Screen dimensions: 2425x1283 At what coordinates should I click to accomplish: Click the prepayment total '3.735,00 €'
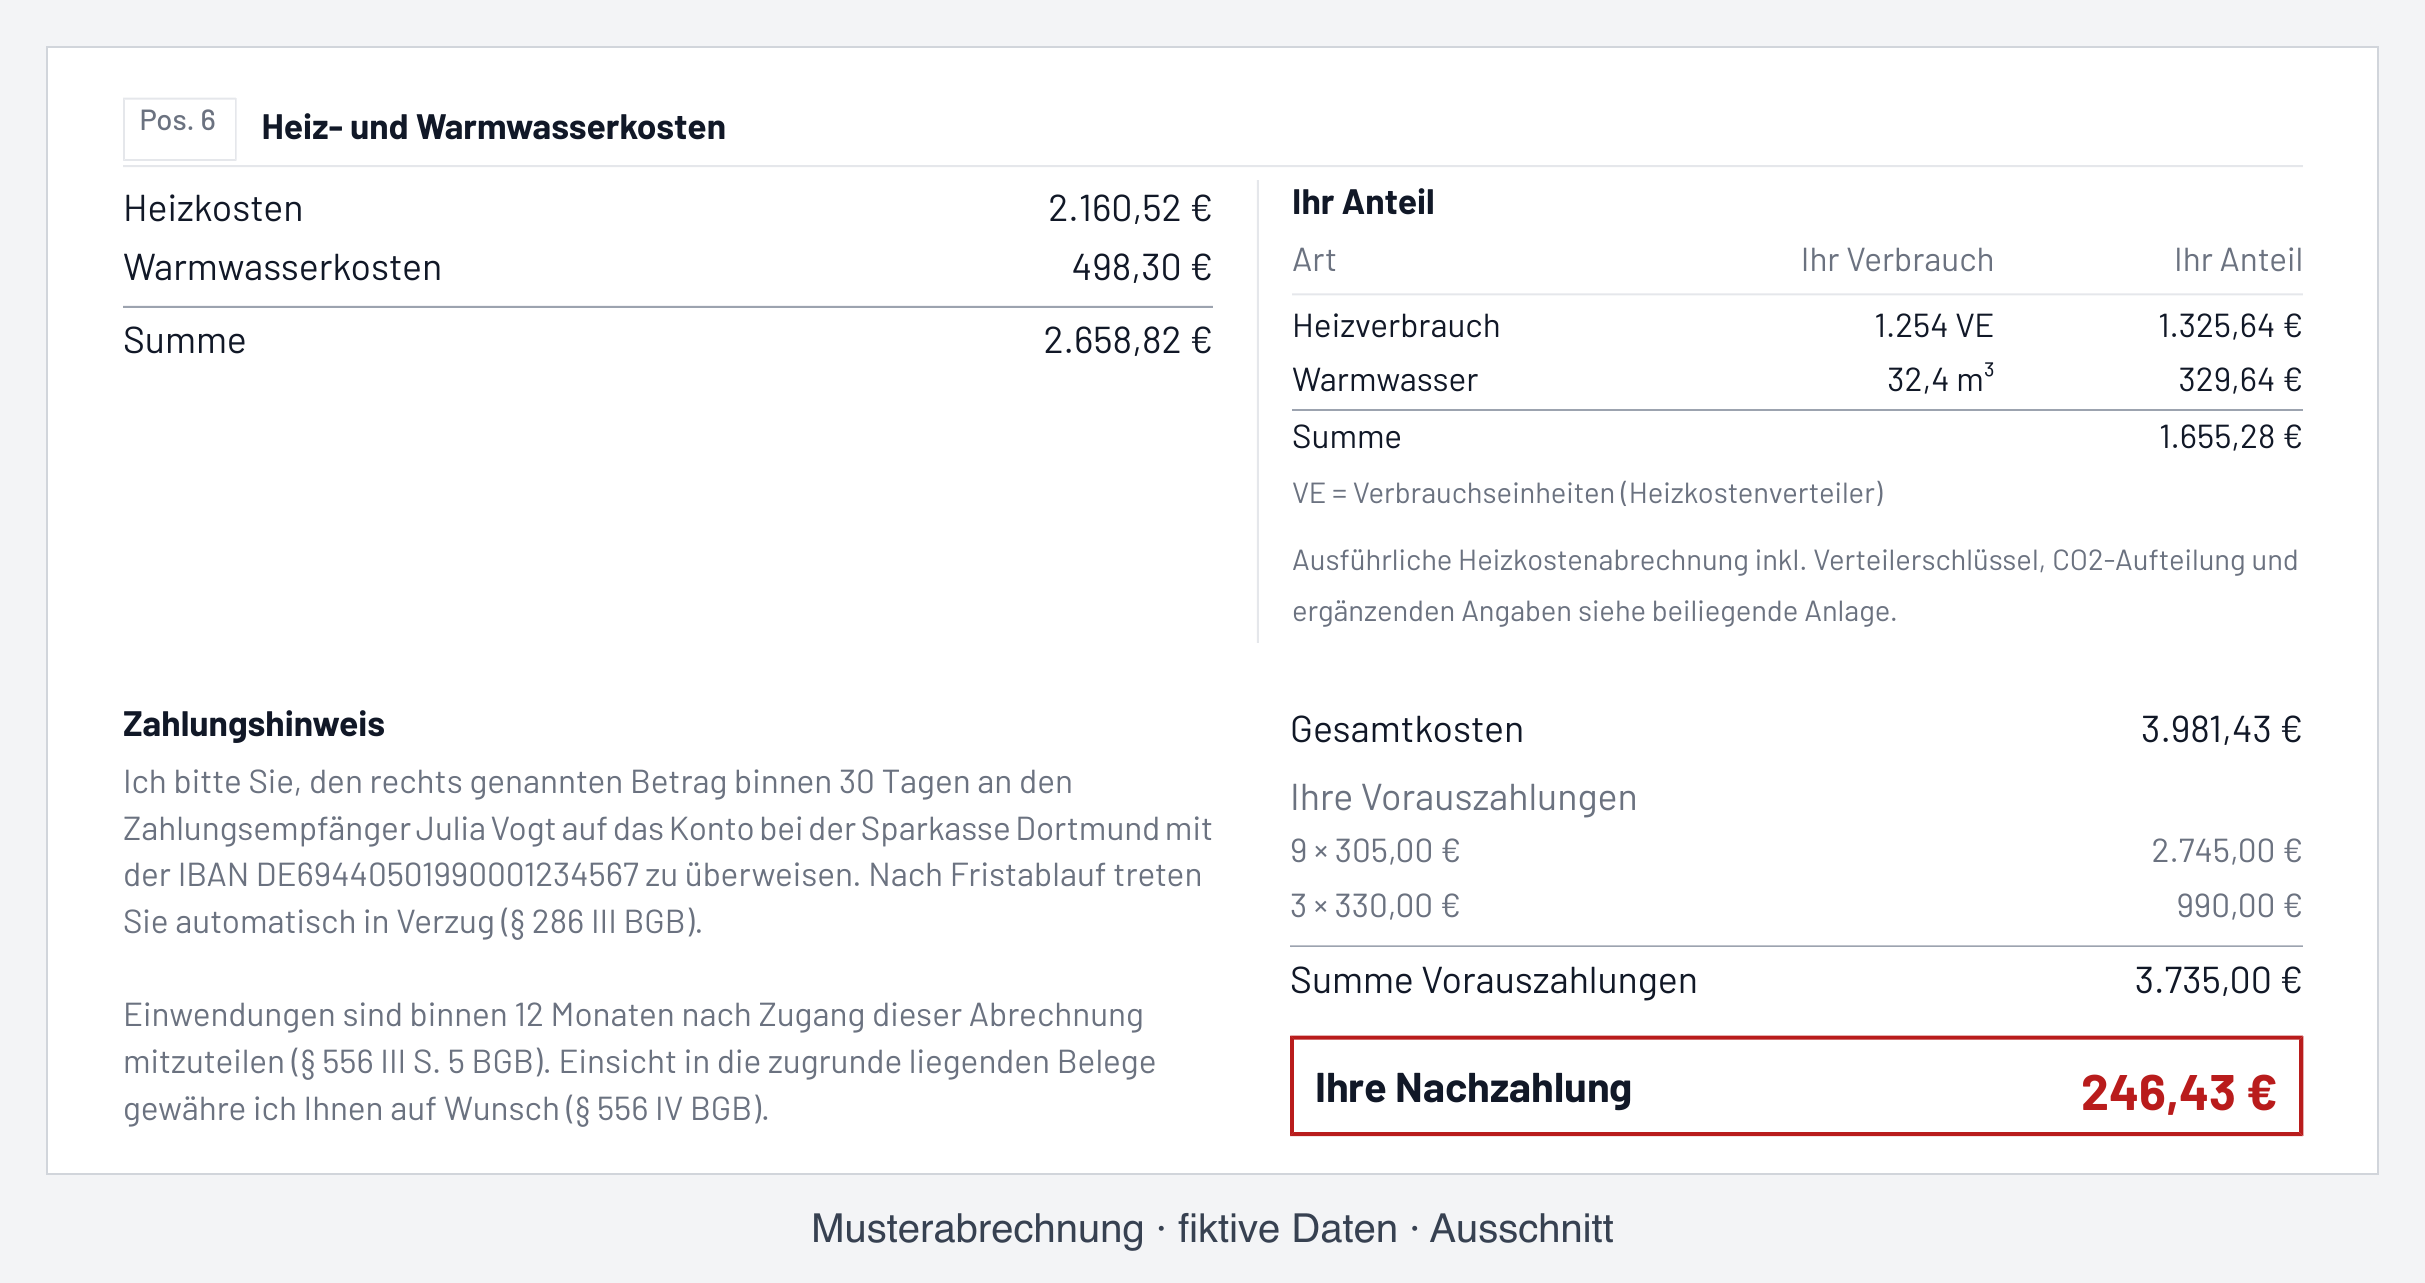(x=2218, y=981)
